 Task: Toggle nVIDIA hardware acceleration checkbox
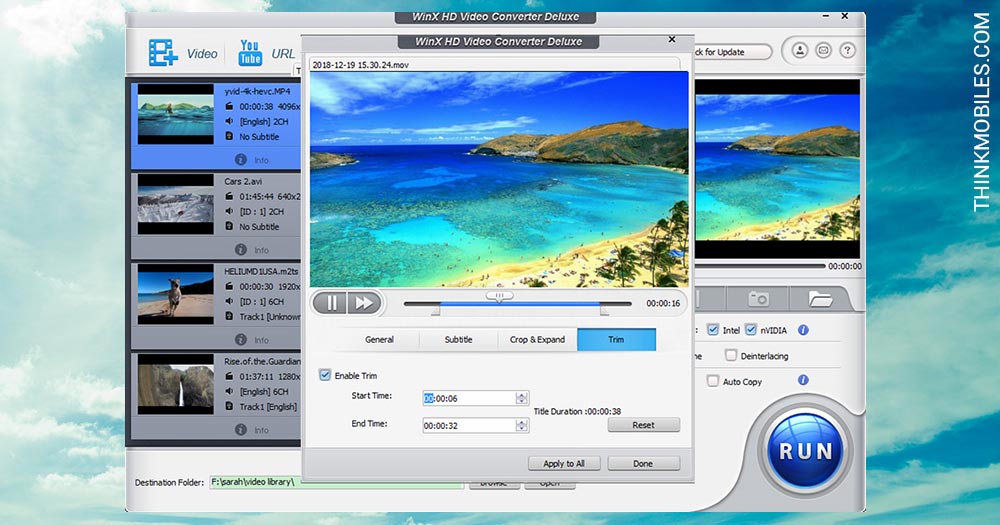coord(751,330)
